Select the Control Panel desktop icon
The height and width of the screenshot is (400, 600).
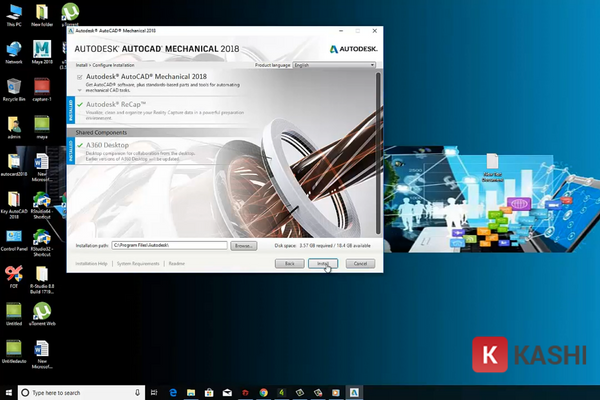(x=14, y=233)
